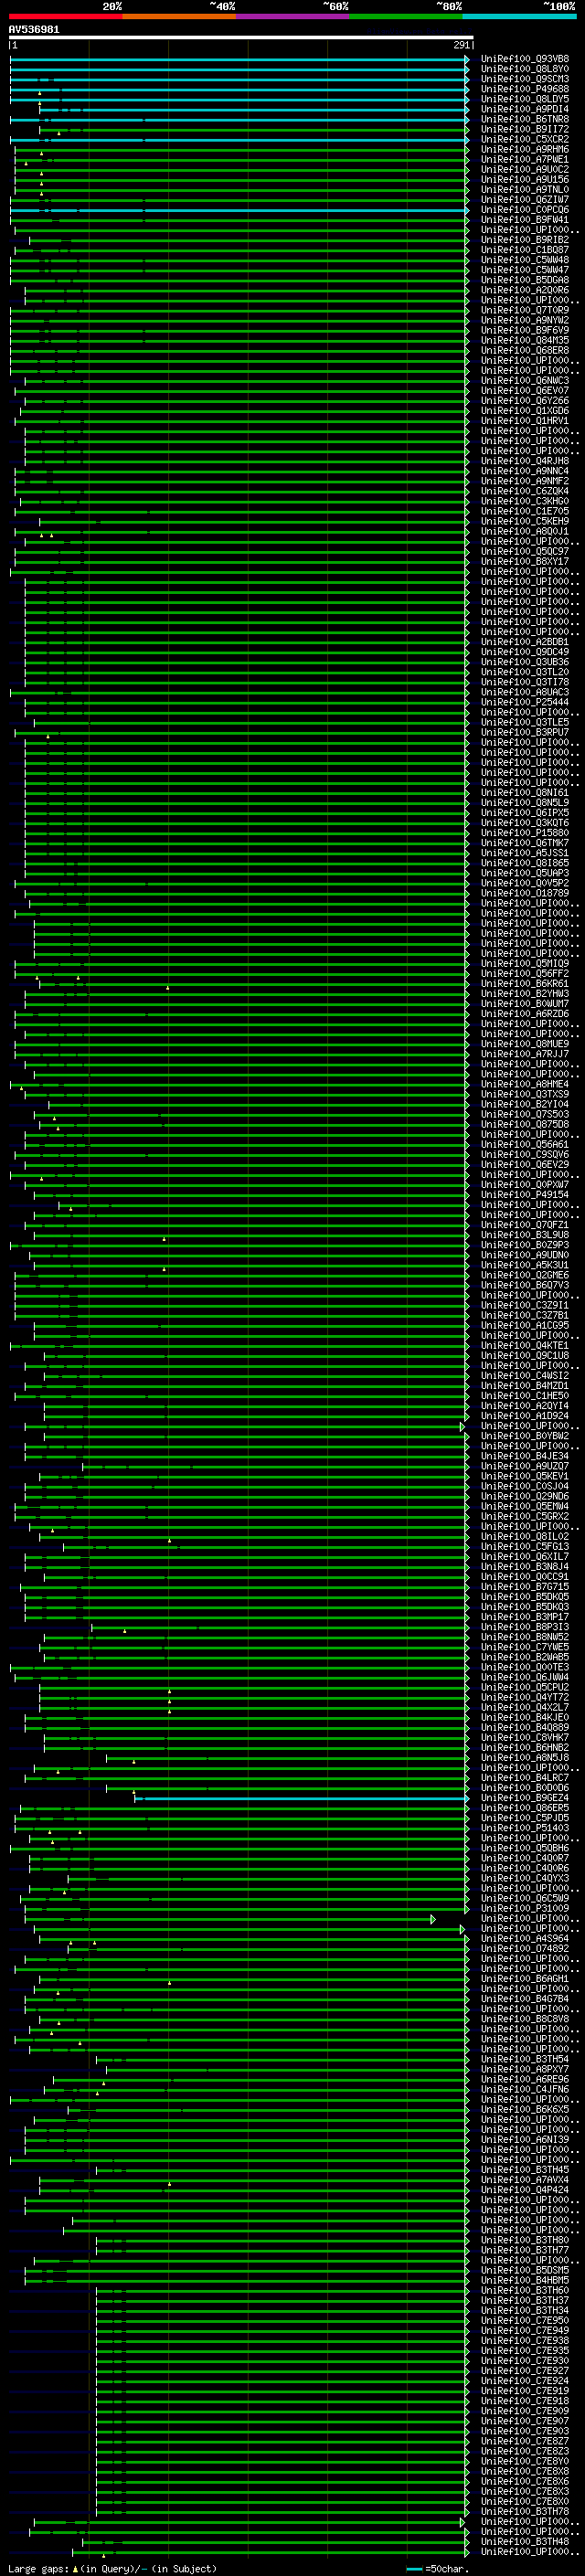
Task: Select the UniRef100_P49154 label
Action: [x=525, y=1195]
